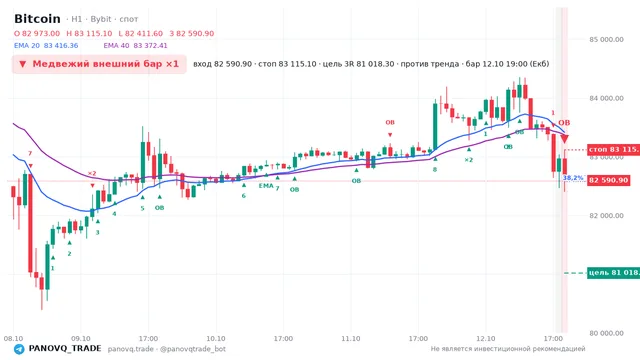Click the disclaimer 'Не является инвестиционной рекомендацией'
This screenshot has height=360, width=640.
tap(508, 349)
